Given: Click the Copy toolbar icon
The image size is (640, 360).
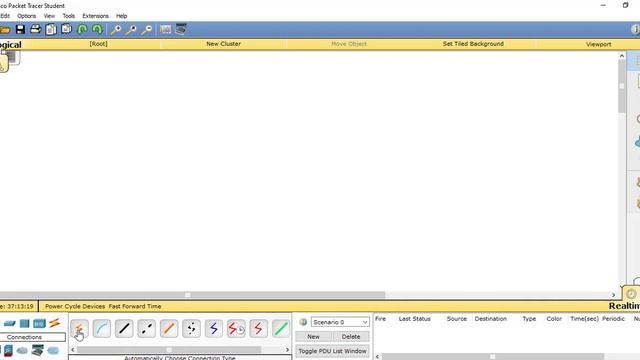Looking at the screenshot, I should 51,29.
